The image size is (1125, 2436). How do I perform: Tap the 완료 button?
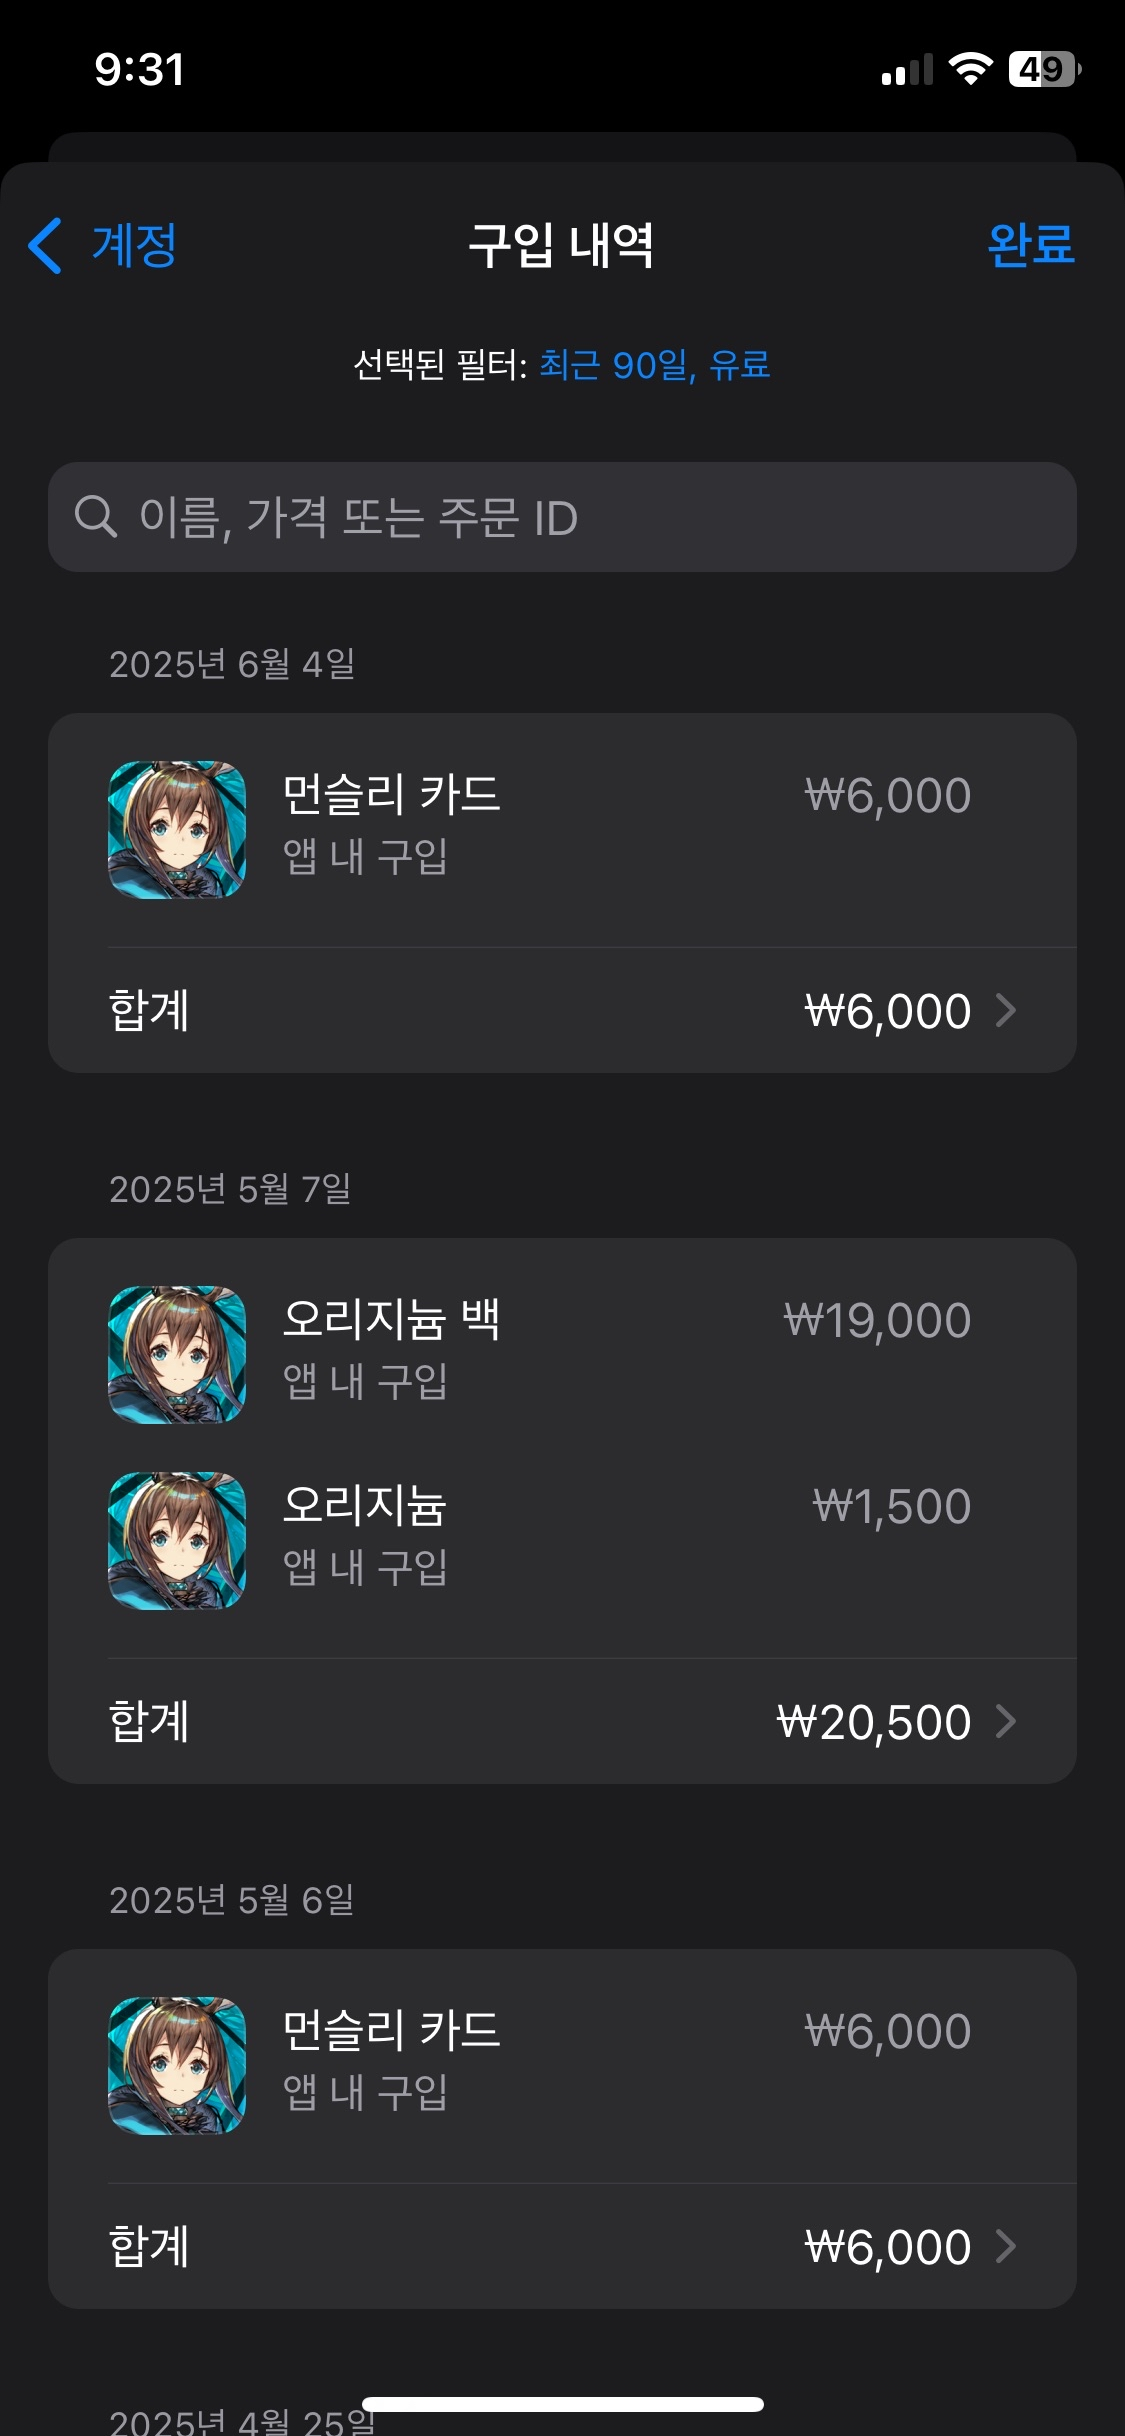click(1030, 245)
